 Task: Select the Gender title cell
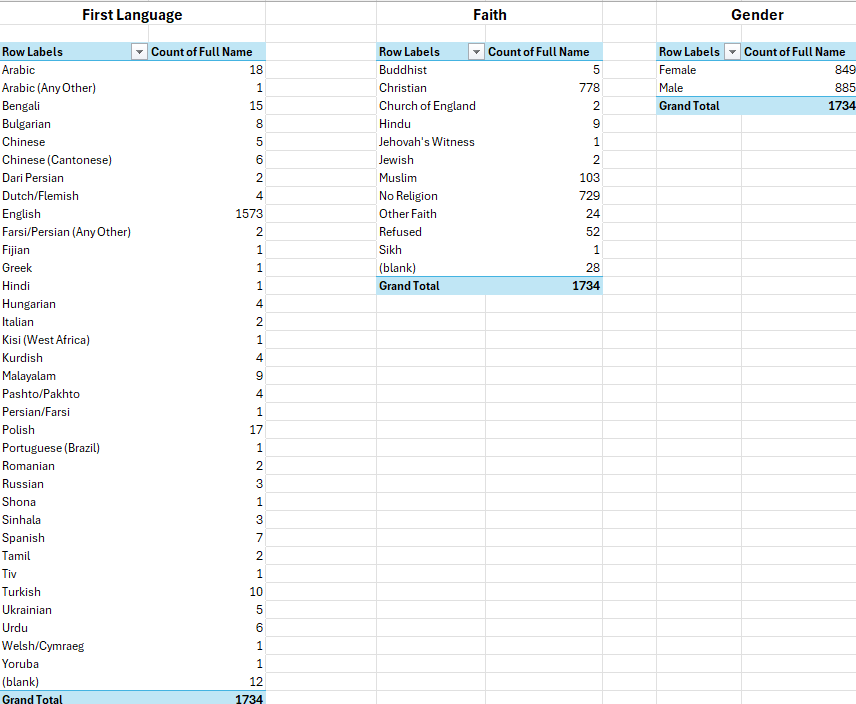756,15
